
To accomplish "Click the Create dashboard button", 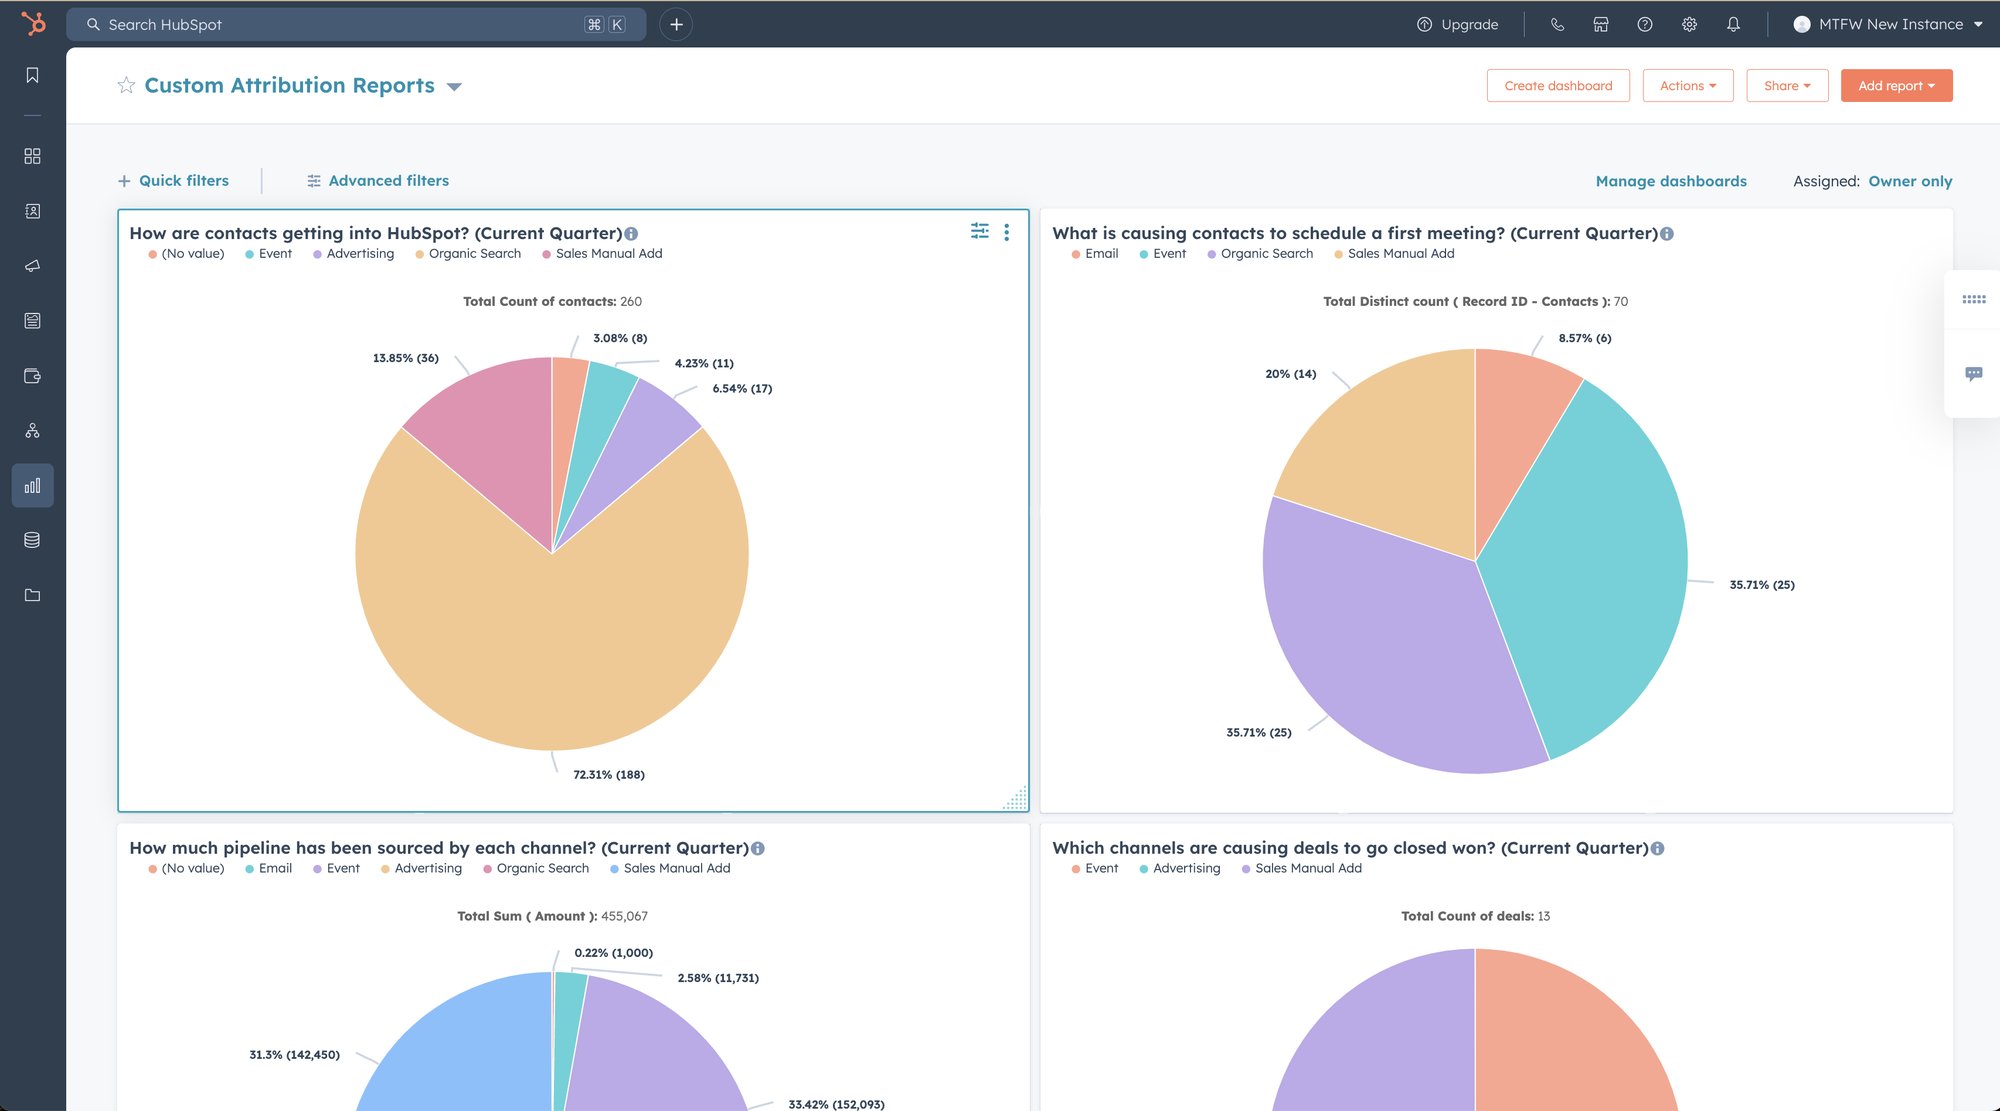I will 1557,86.
